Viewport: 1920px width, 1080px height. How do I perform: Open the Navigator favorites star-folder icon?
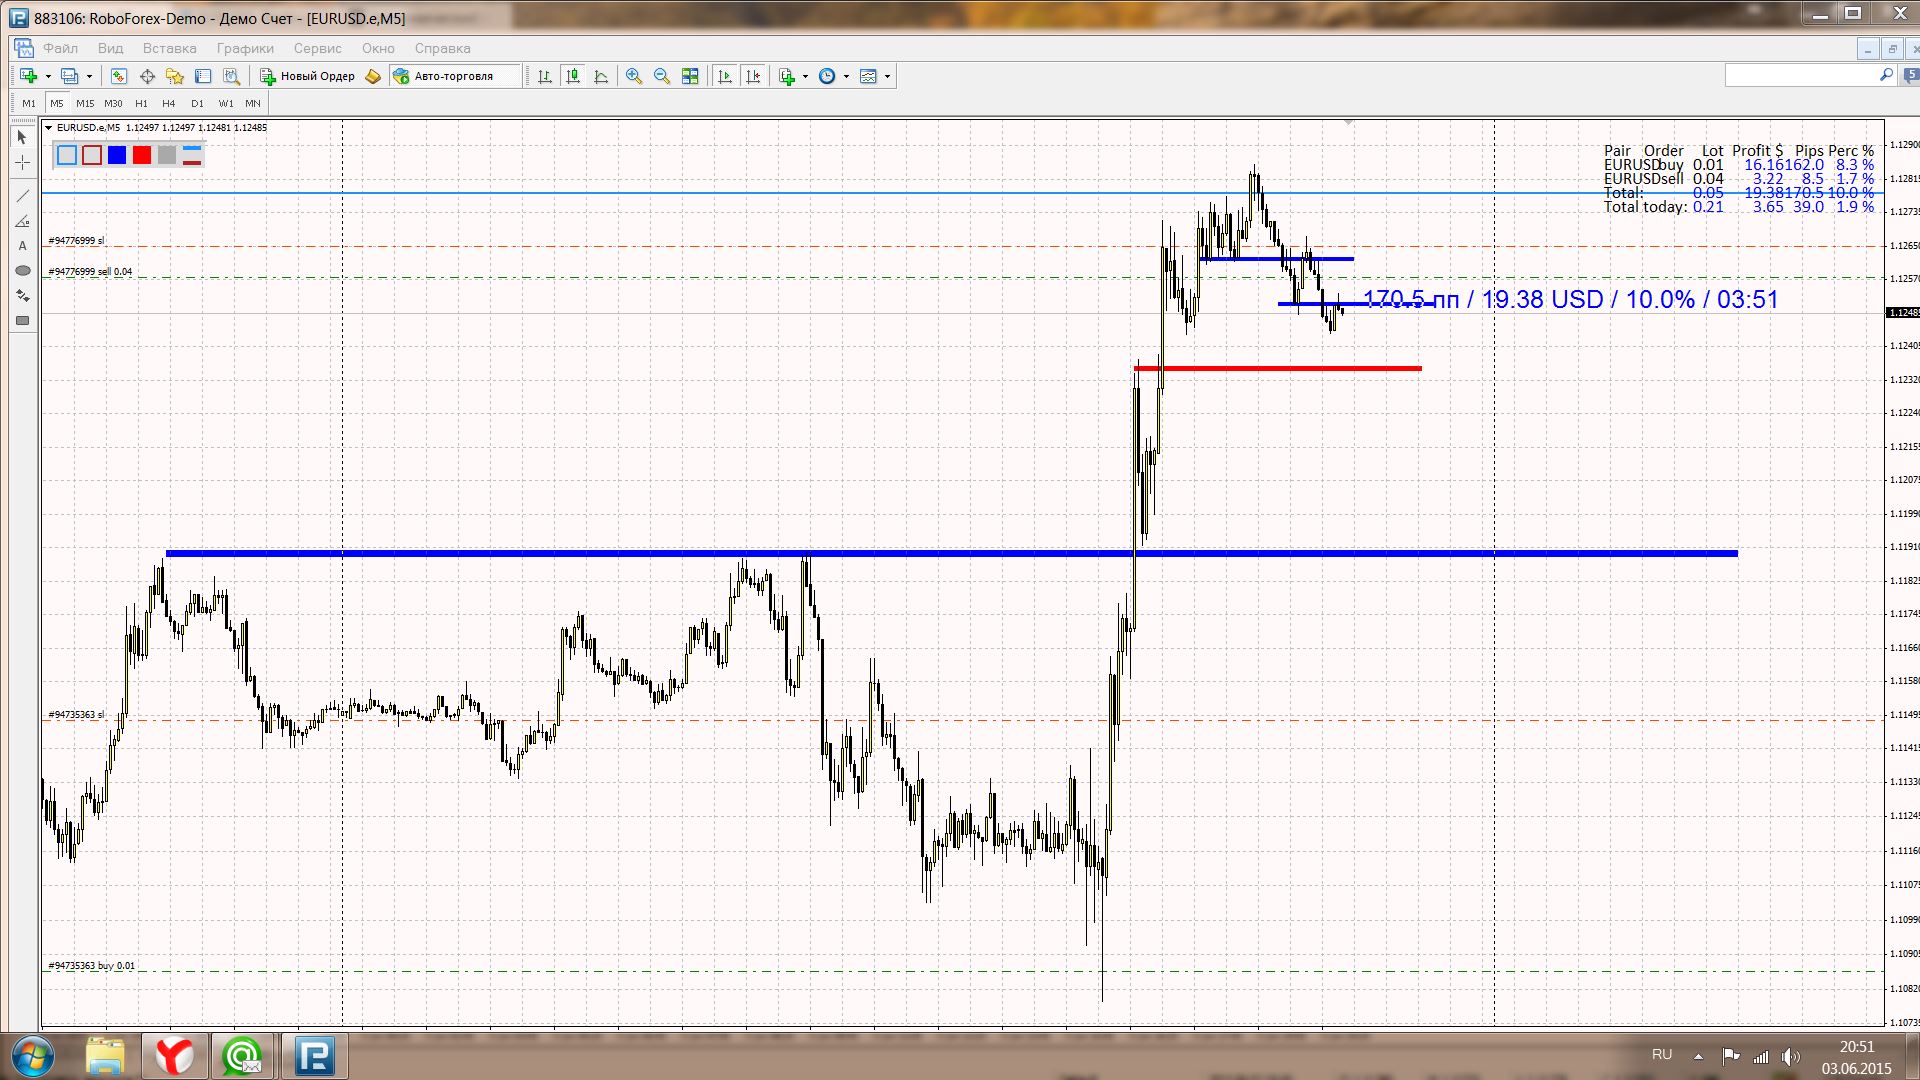[x=175, y=76]
